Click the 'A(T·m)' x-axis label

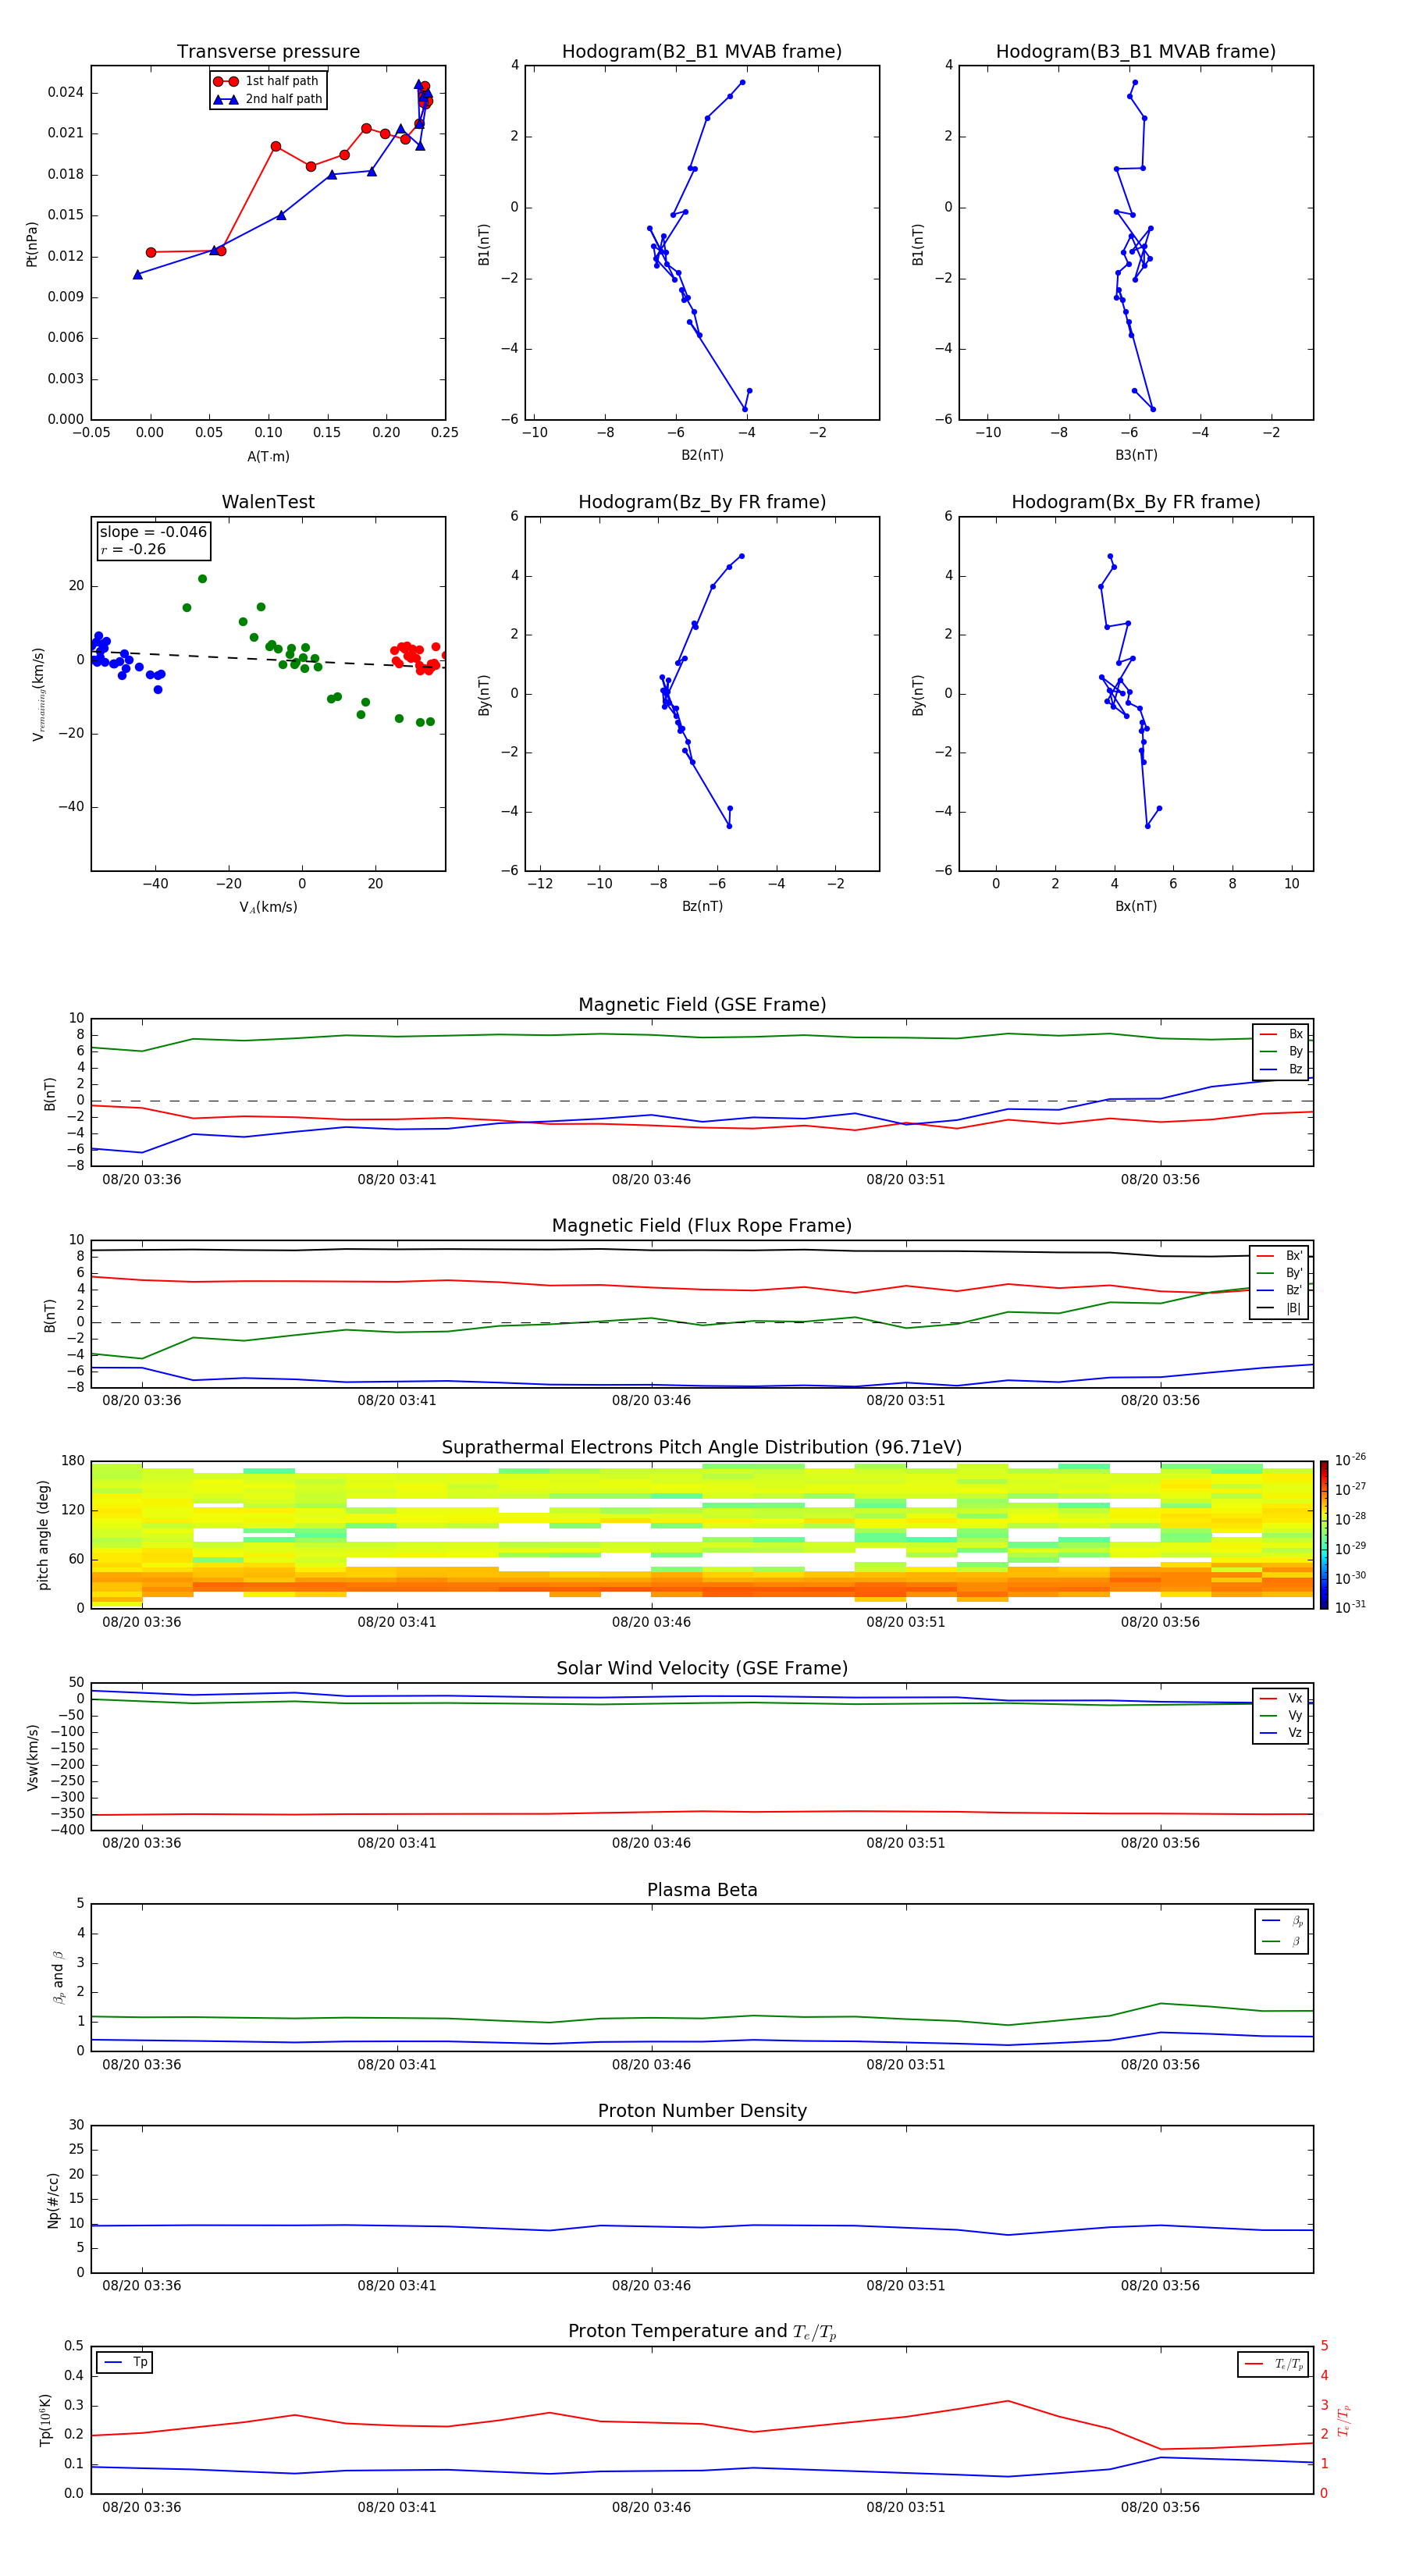point(268,456)
